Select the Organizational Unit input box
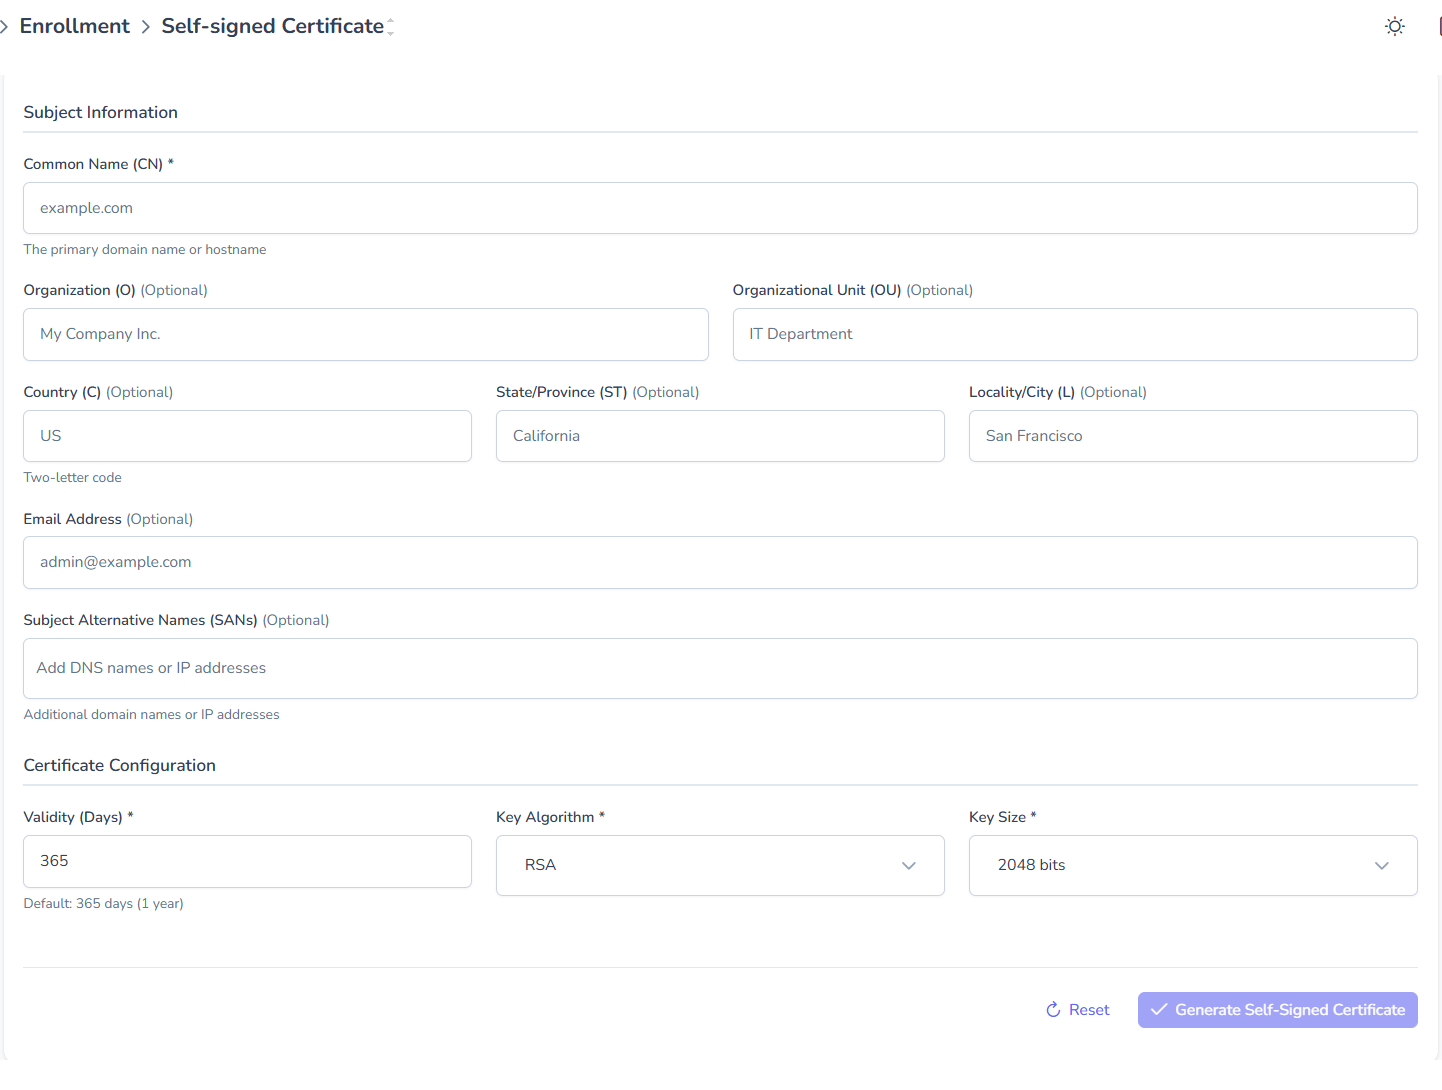 1074,334
